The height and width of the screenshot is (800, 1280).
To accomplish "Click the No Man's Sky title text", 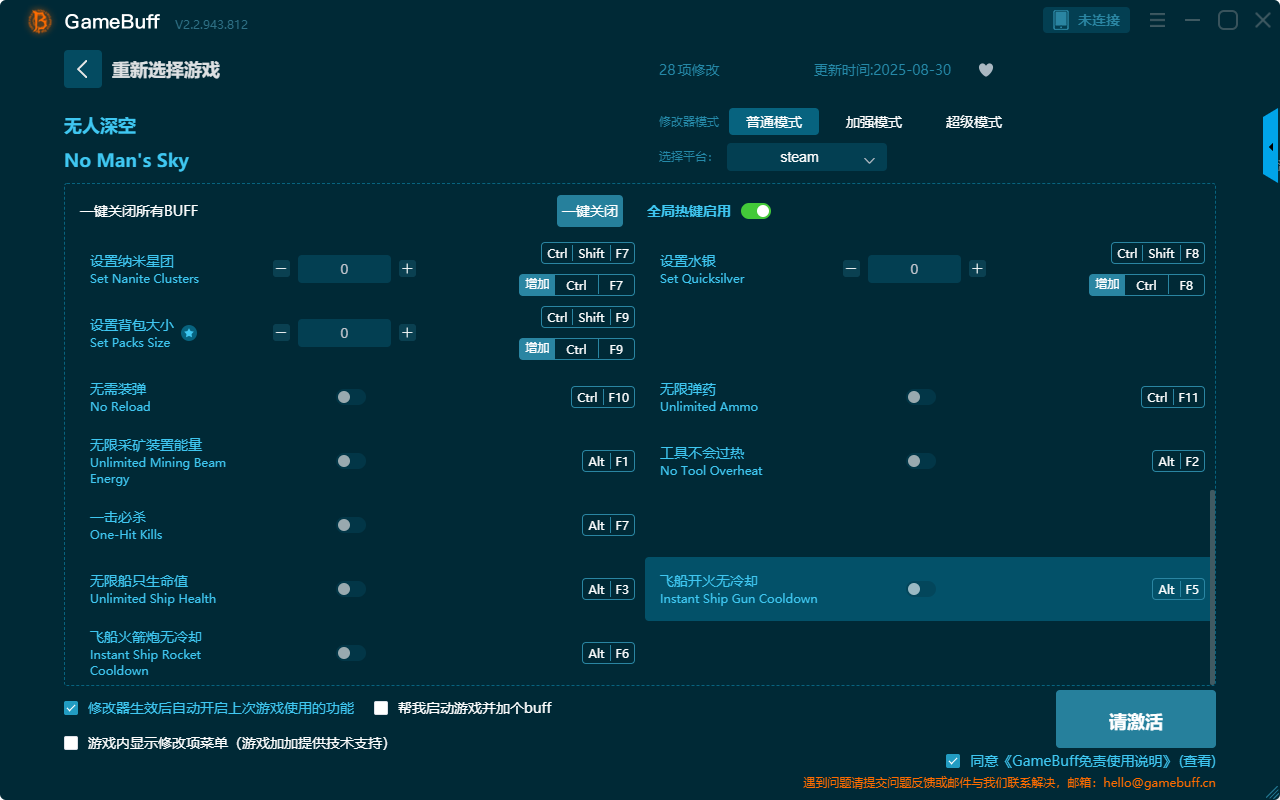I will click(x=126, y=160).
